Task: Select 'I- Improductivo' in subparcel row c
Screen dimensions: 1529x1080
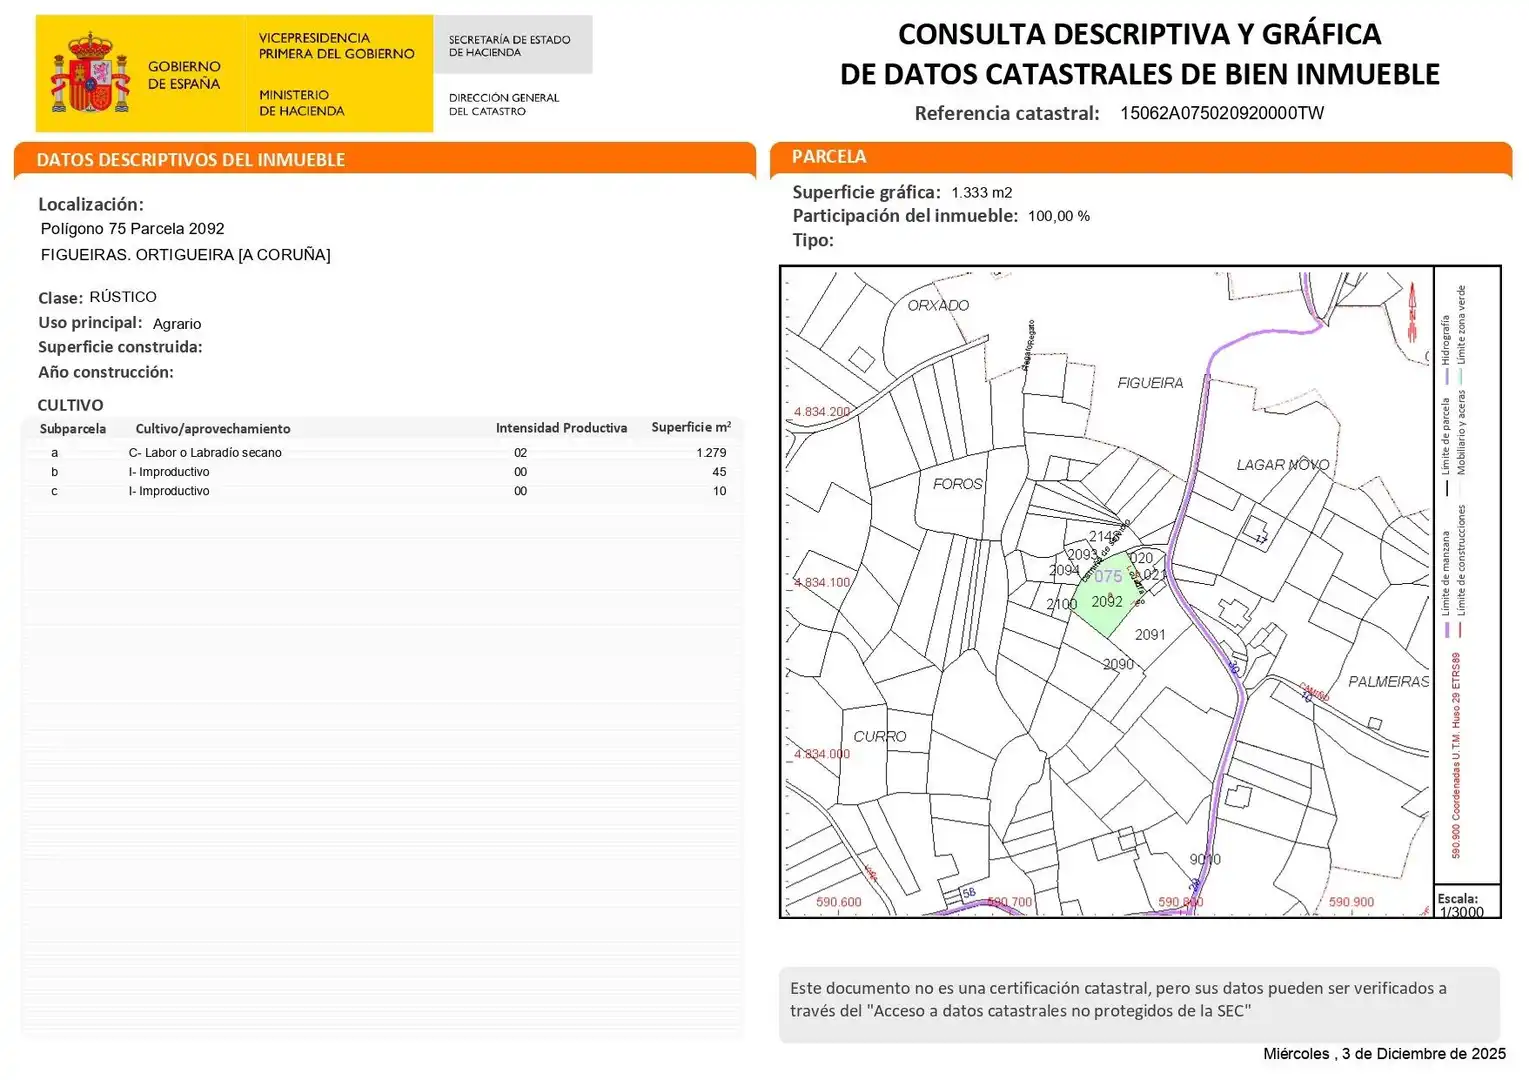Action: click(169, 491)
